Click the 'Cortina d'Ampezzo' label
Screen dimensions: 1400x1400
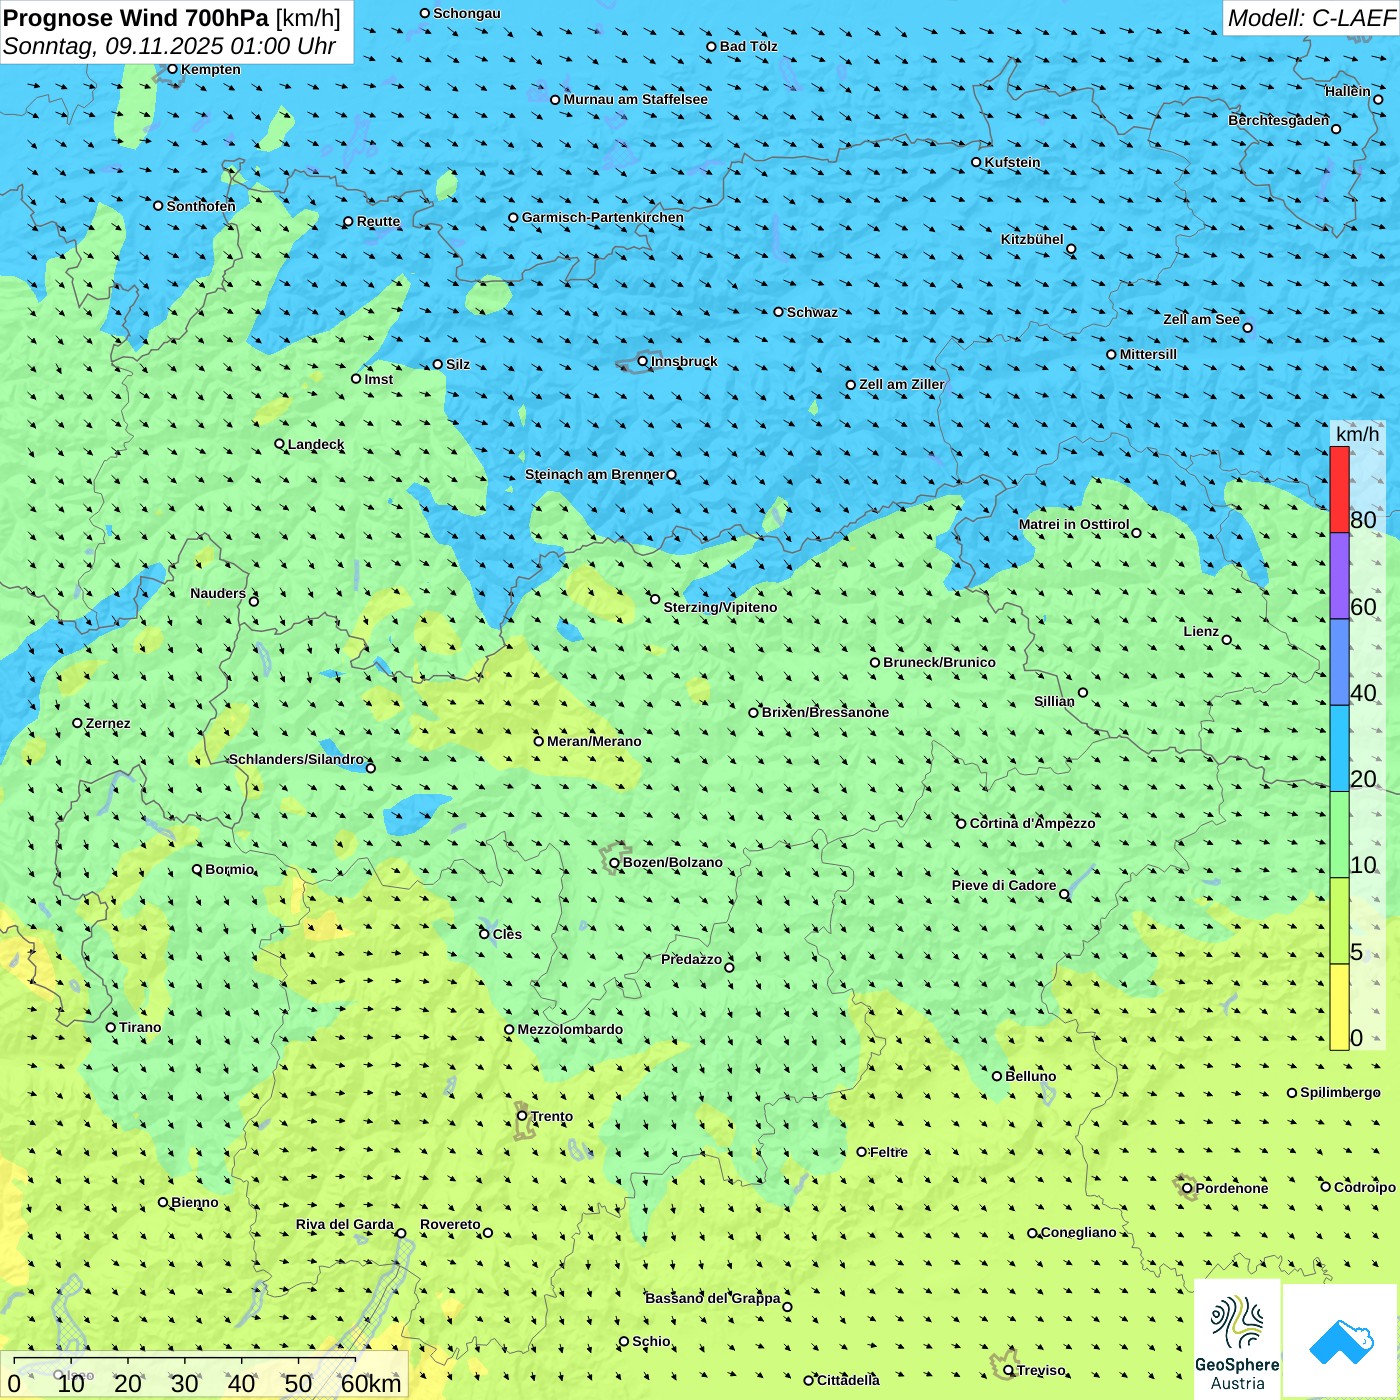click(1032, 823)
